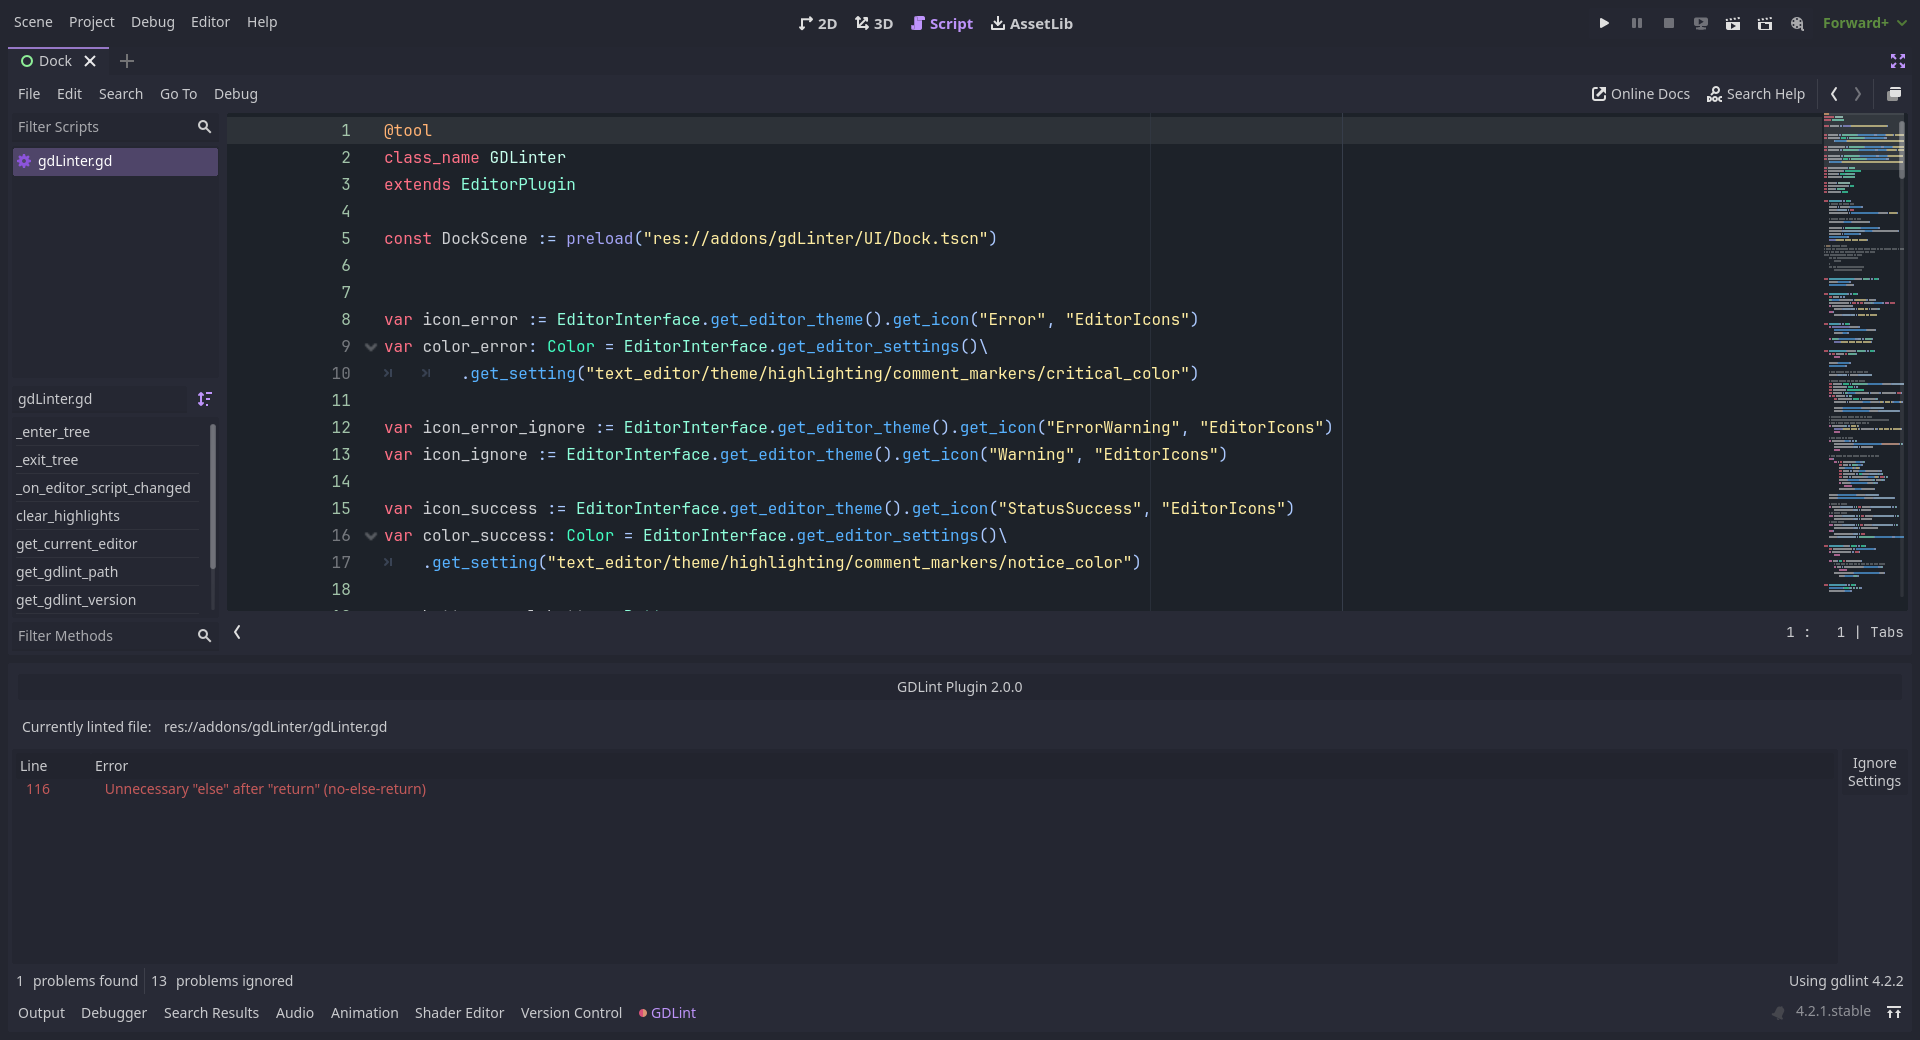Open the Debugger bottom panel
The width and height of the screenshot is (1920, 1040).
coord(114,1013)
